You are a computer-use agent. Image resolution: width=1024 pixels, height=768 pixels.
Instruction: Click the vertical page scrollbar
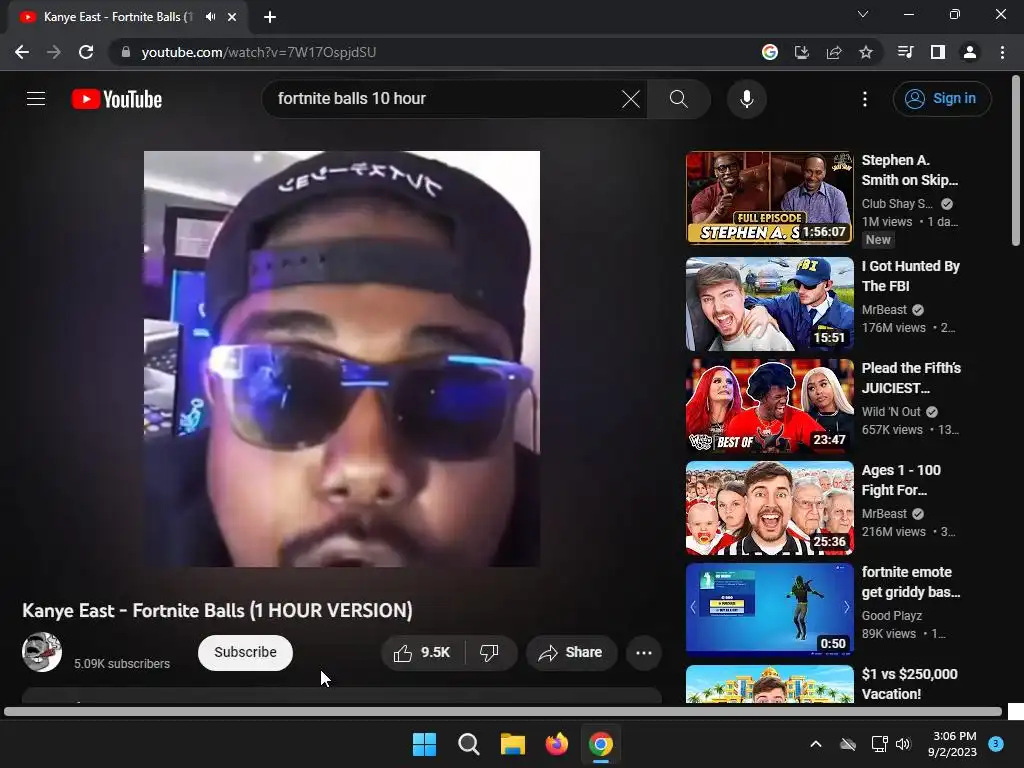point(1016,161)
